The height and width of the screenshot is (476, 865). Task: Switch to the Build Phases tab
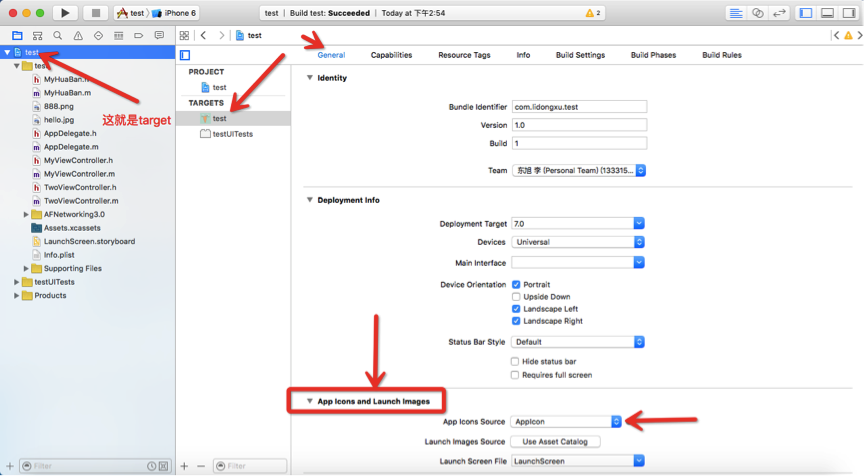point(653,55)
